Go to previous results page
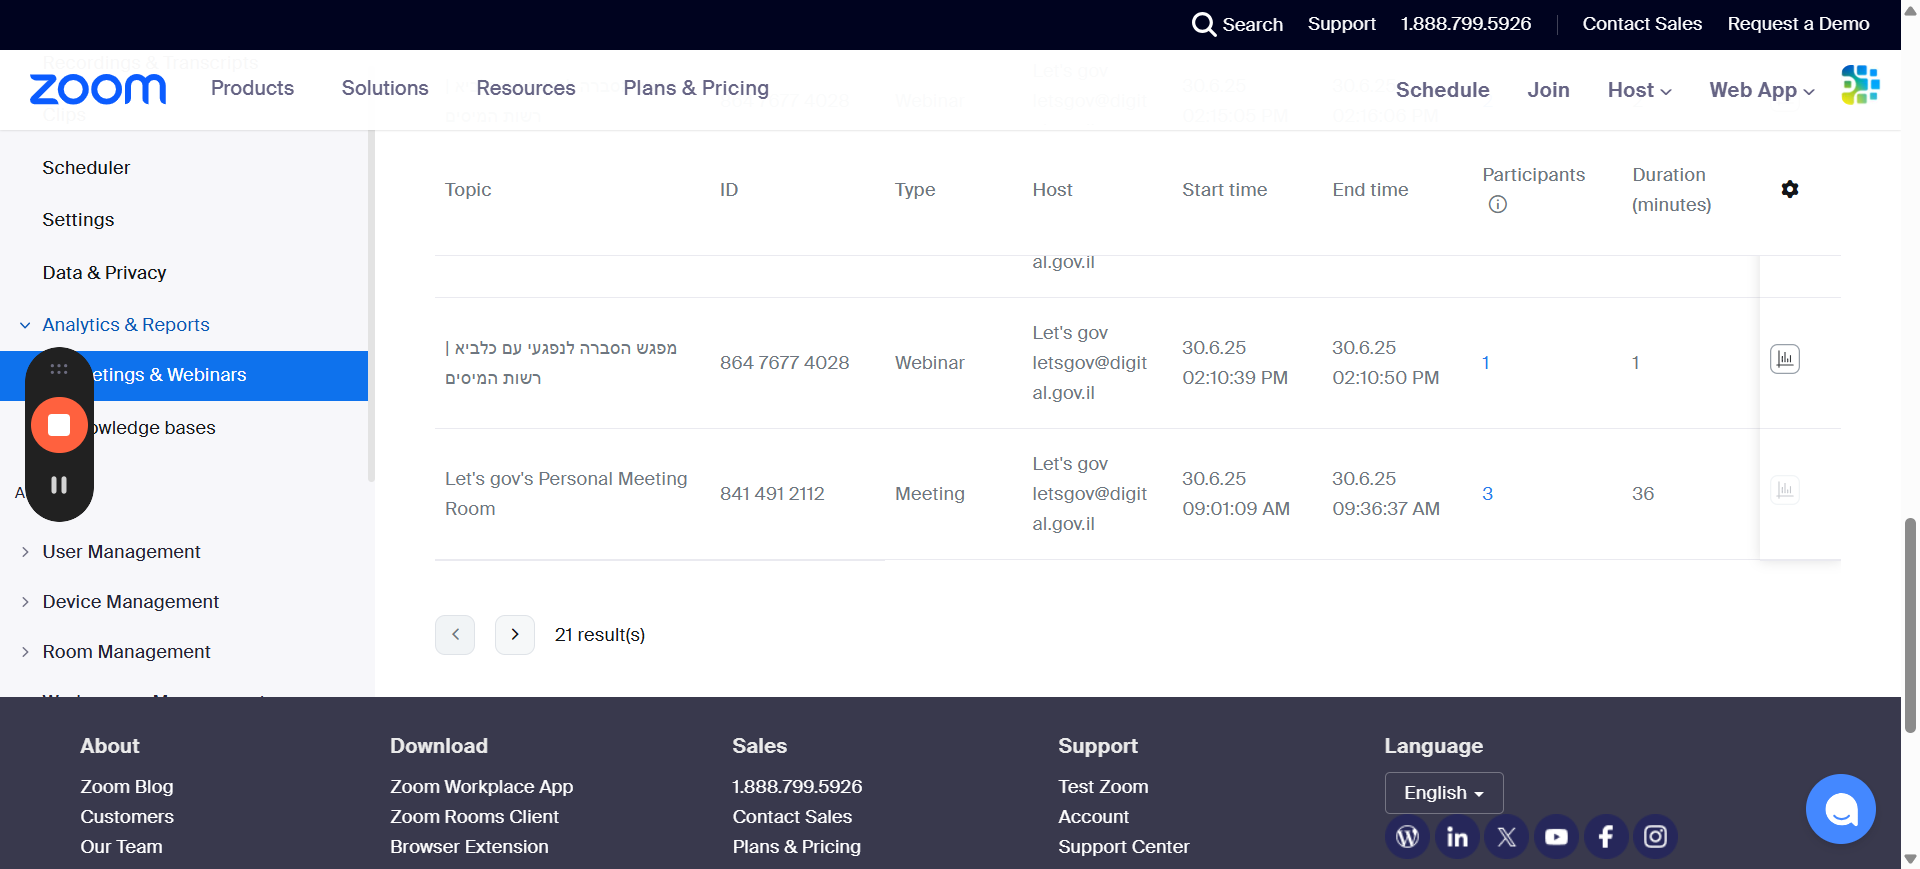Screen dimensions: 1920x869 click(455, 635)
